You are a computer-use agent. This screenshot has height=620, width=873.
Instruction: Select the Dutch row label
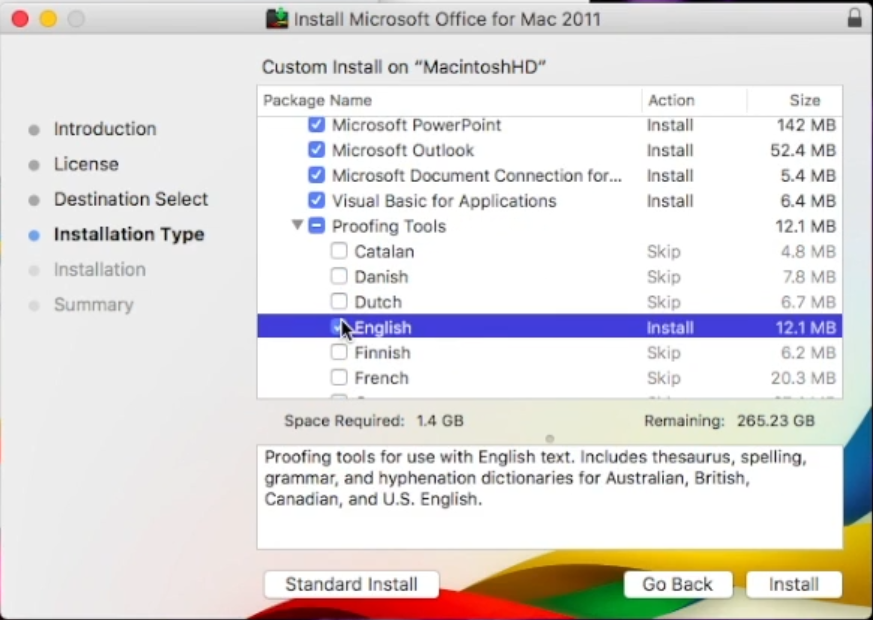tap(377, 302)
